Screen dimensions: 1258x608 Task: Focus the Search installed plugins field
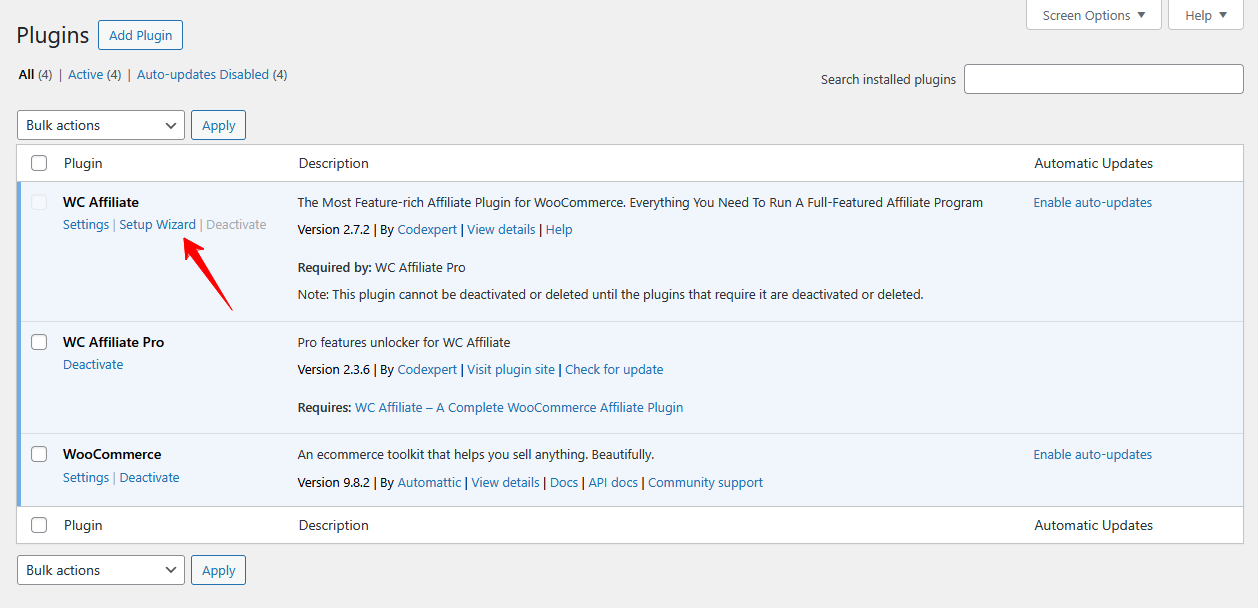click(x=1103, y=80)
